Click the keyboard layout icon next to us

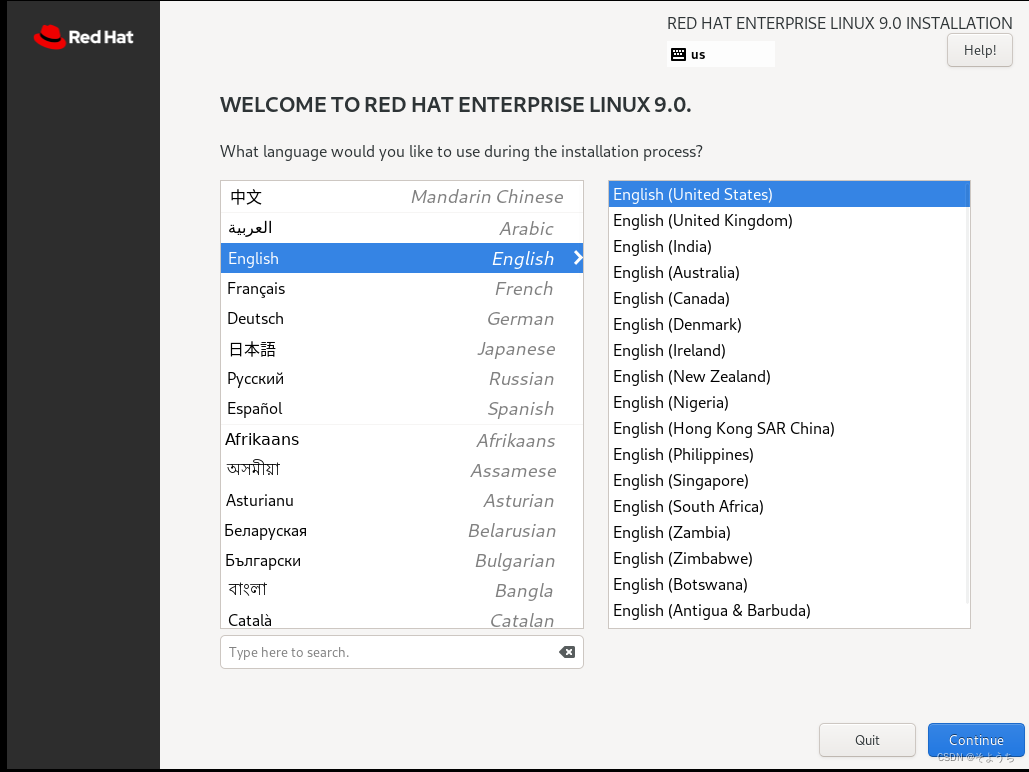[679, 54]
